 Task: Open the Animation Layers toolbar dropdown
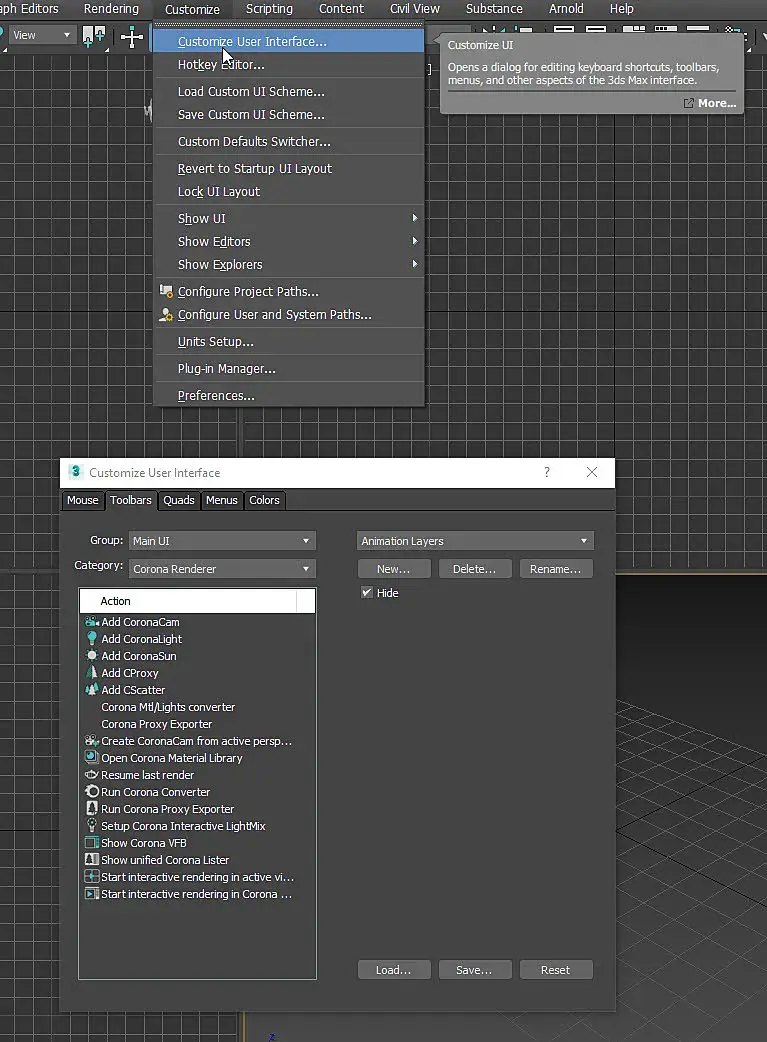[x=475, y=541]
